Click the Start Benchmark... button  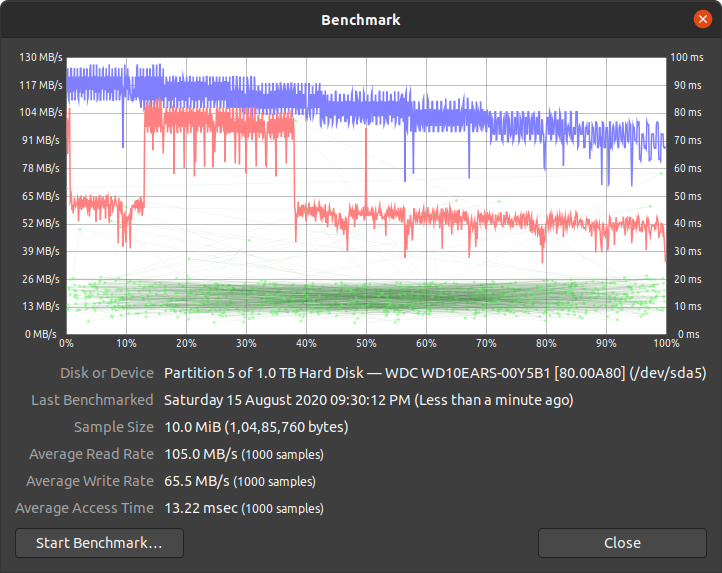[99, 543]
